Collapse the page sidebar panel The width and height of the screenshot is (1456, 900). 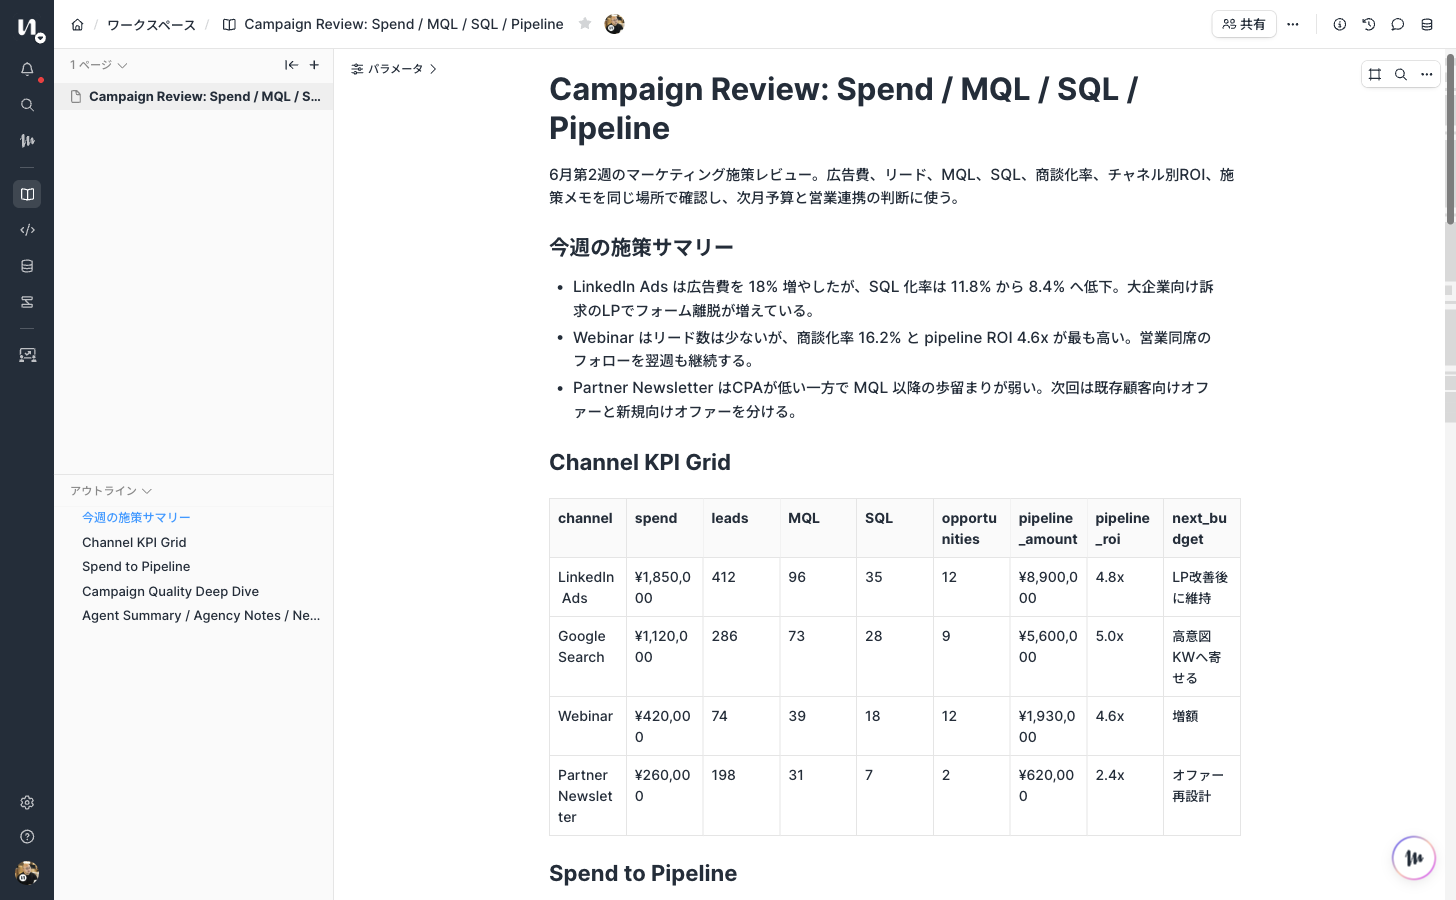(x=291, y=65)
